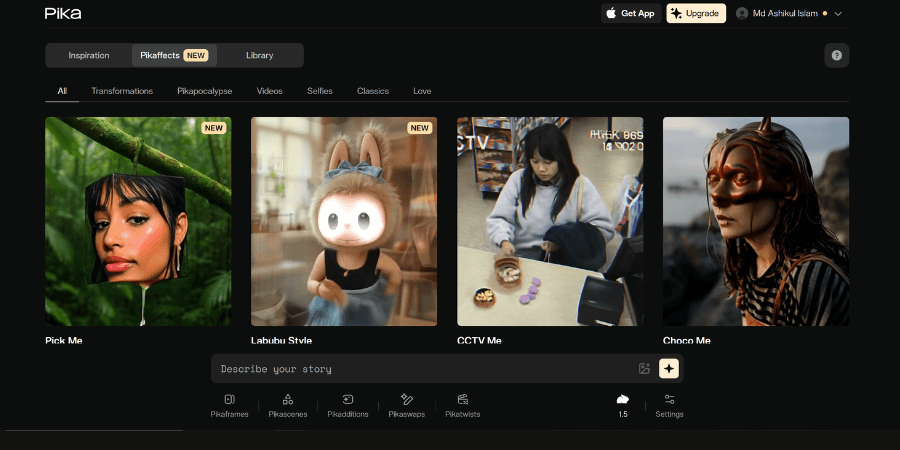This screenshot has height=450, width=900.
Task: Click the Get App button
Action: [630, 14]
